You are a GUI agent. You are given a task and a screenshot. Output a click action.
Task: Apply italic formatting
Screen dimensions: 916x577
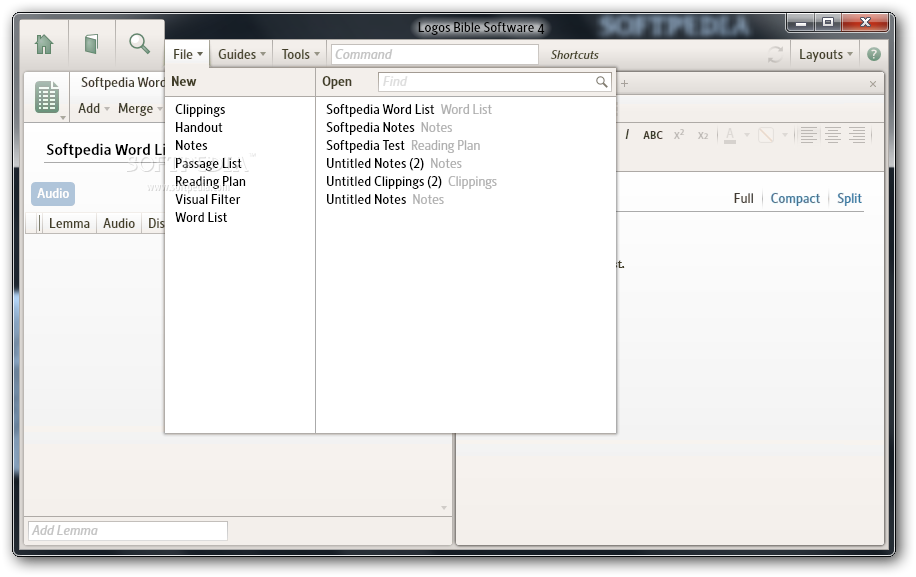click(627, 135)
